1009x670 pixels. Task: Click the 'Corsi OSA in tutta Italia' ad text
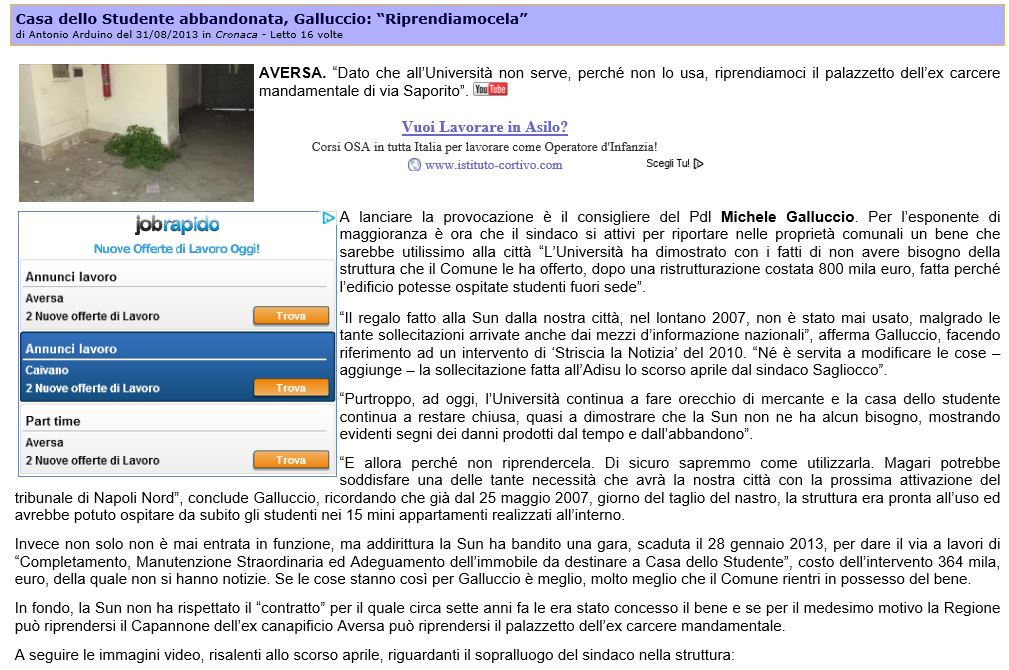pos(484,146)
